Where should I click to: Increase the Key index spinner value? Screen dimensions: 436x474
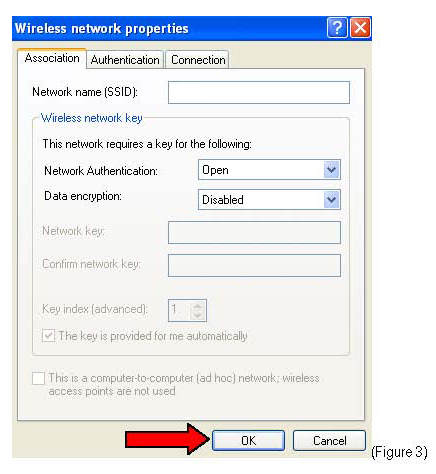(x=198, y=306)
